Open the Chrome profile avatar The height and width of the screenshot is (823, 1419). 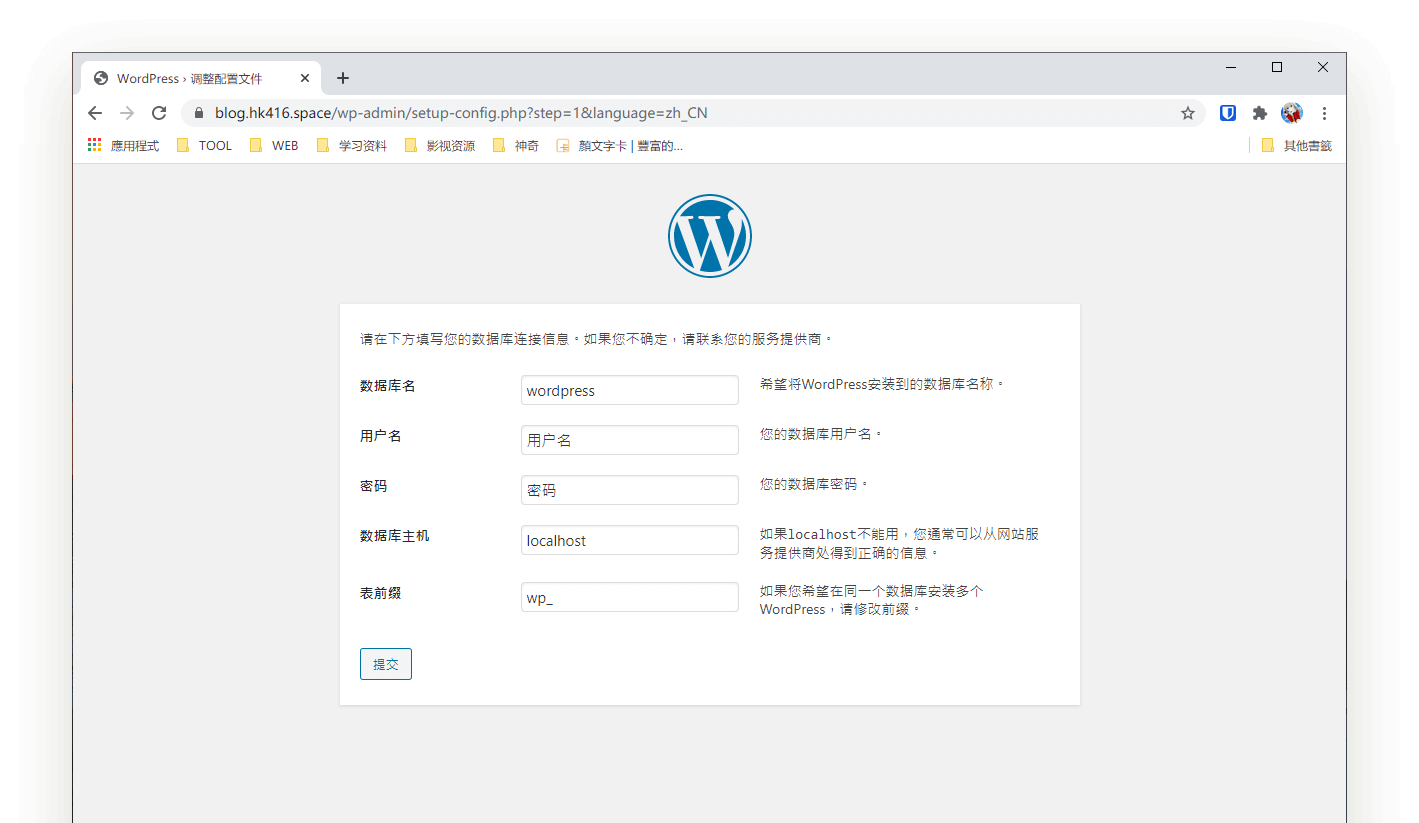(1292, 113)
